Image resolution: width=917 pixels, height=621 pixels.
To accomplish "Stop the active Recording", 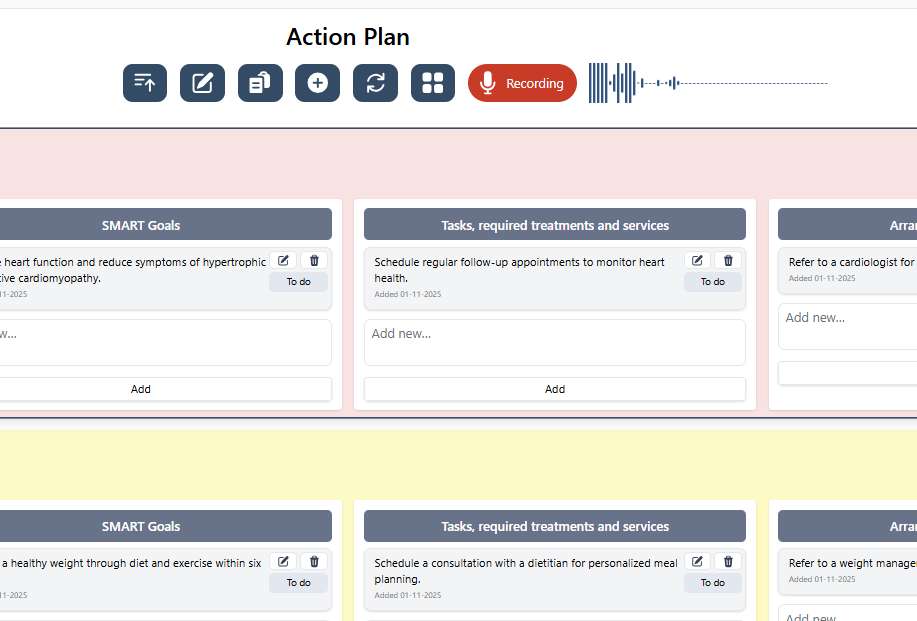I will pos(522,83).
